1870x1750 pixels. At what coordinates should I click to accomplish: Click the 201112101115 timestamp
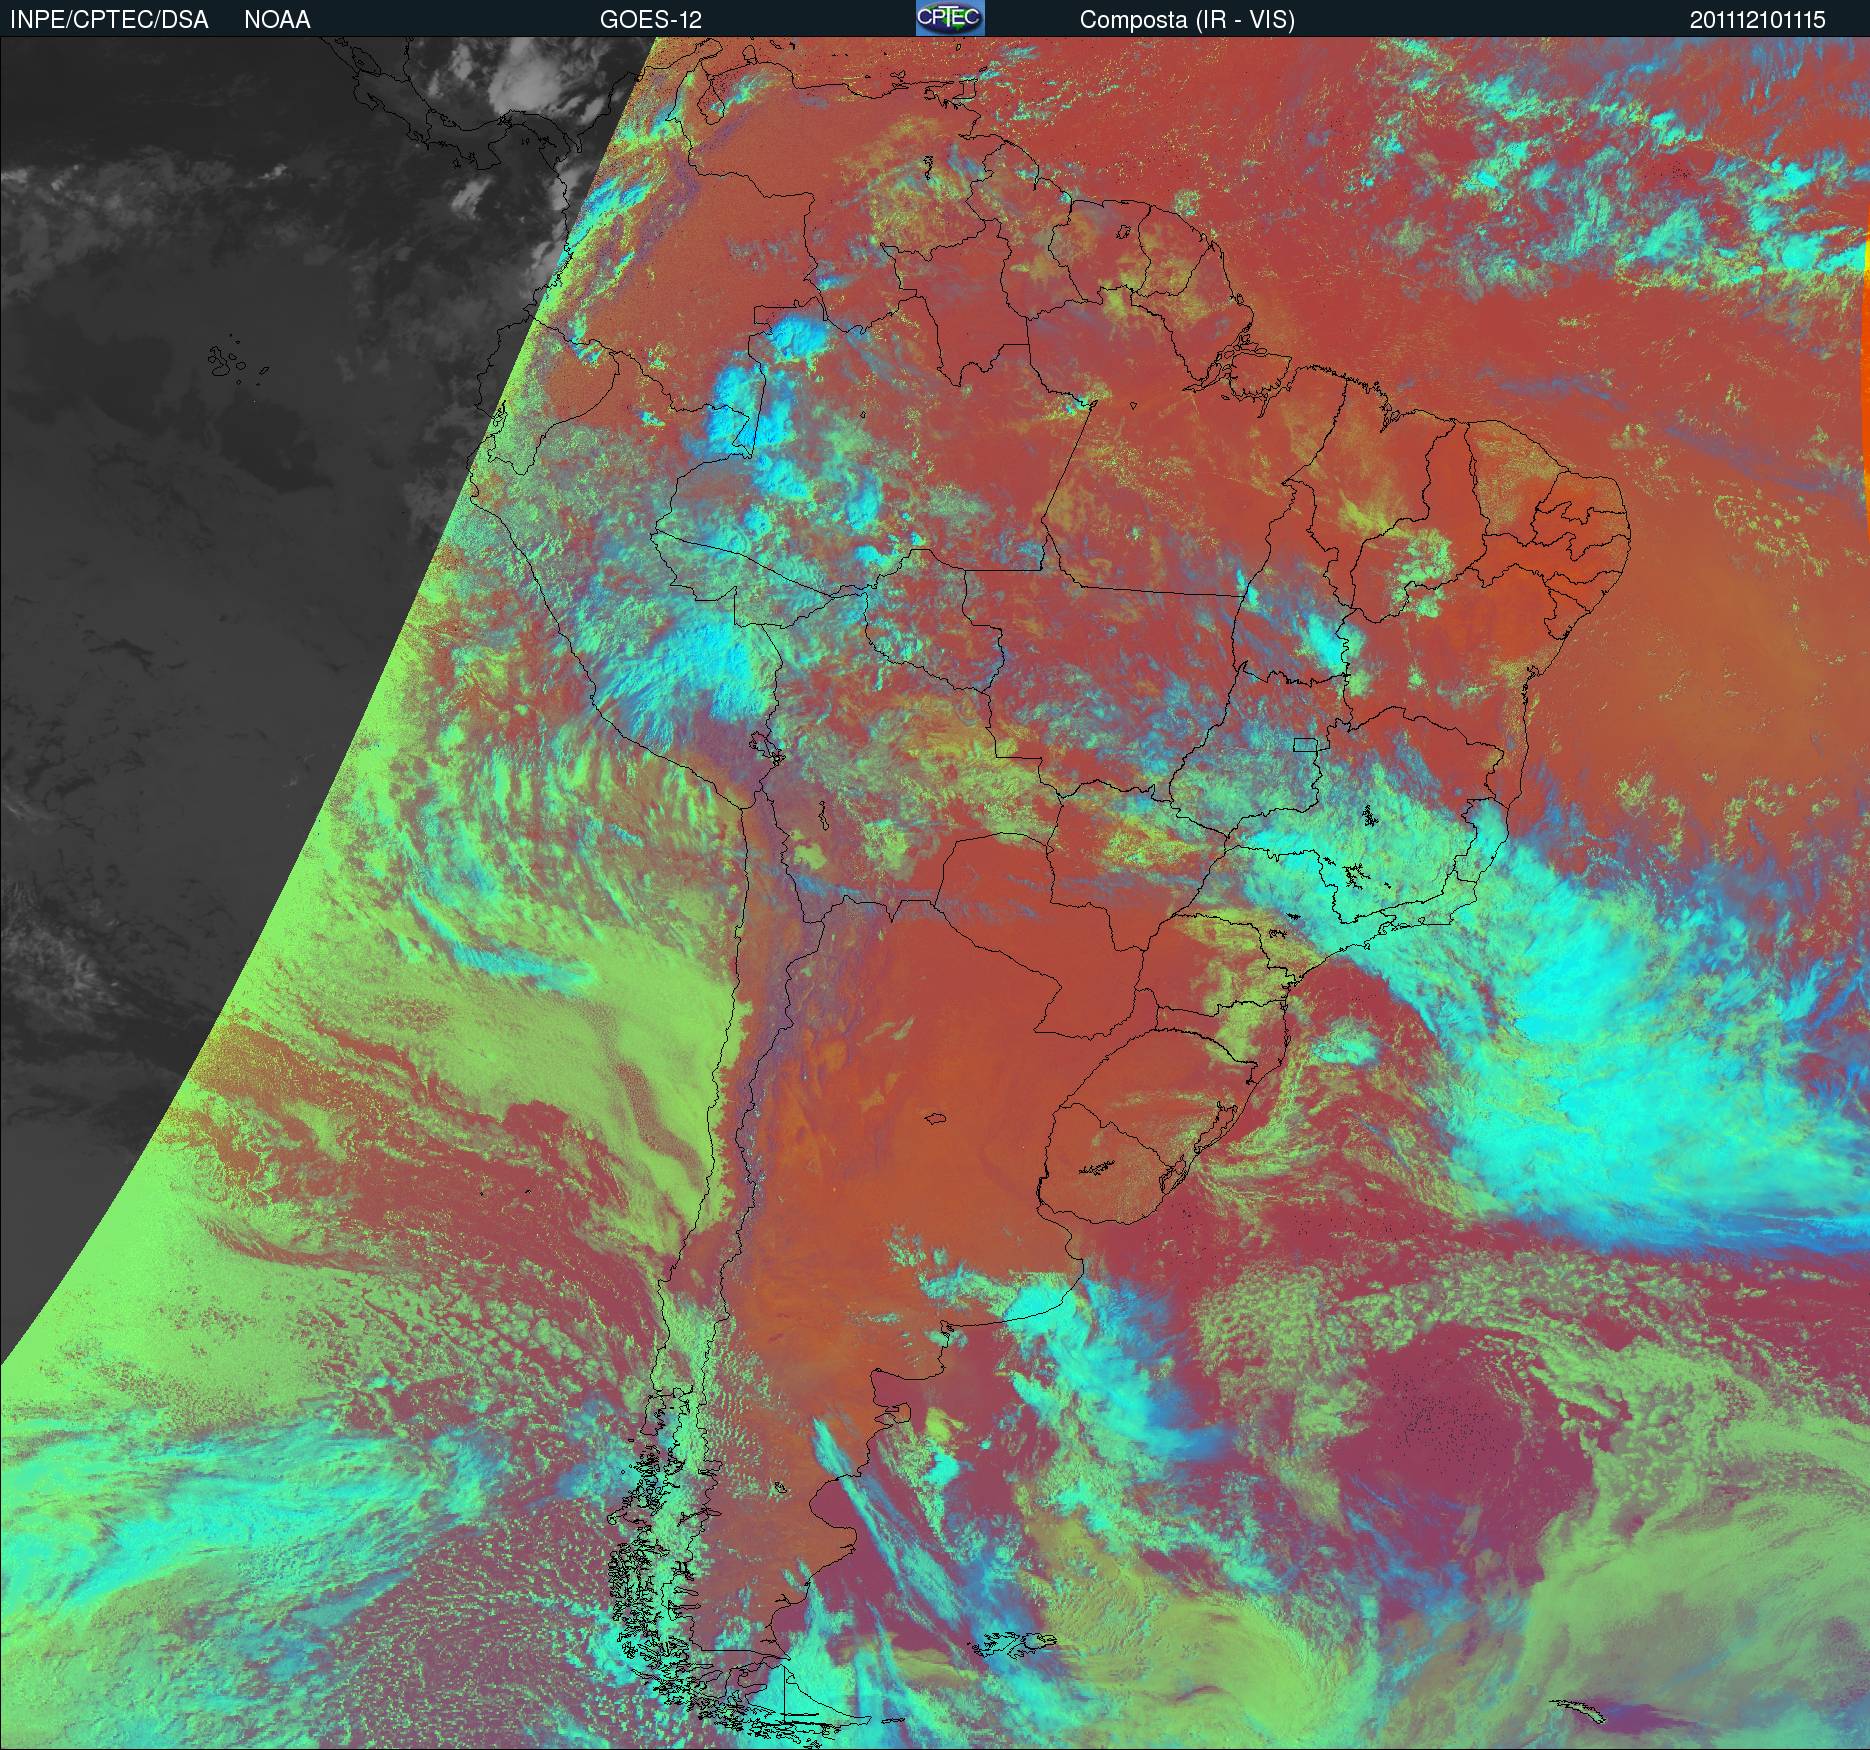pyautogui.click(x=1758, y=20)
